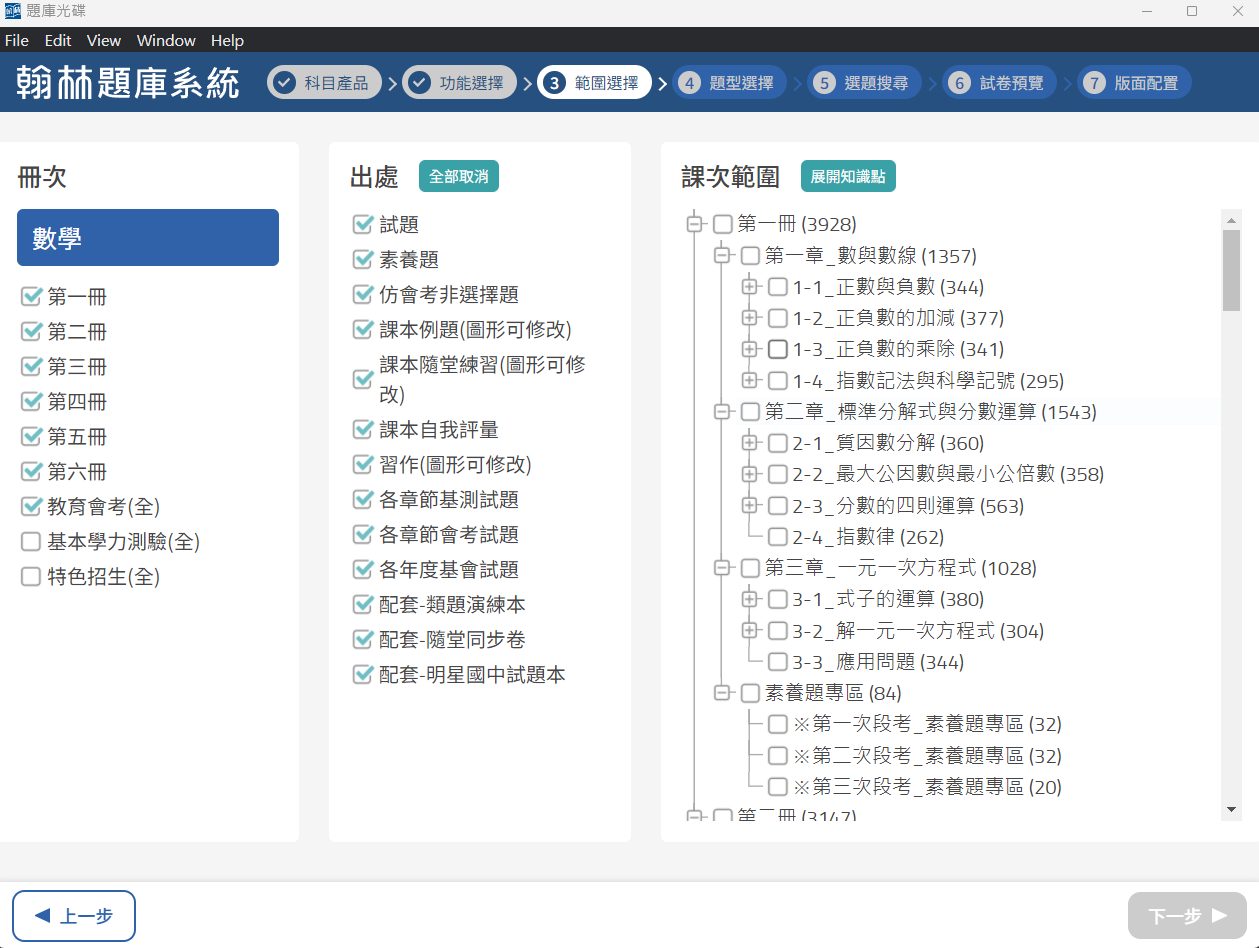Jump to step 7 版面配置
This screenshot has width=1259, height=948.
1134,82
